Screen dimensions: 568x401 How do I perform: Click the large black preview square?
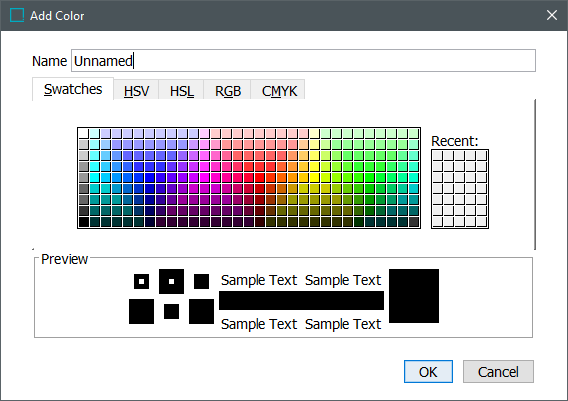414,296
